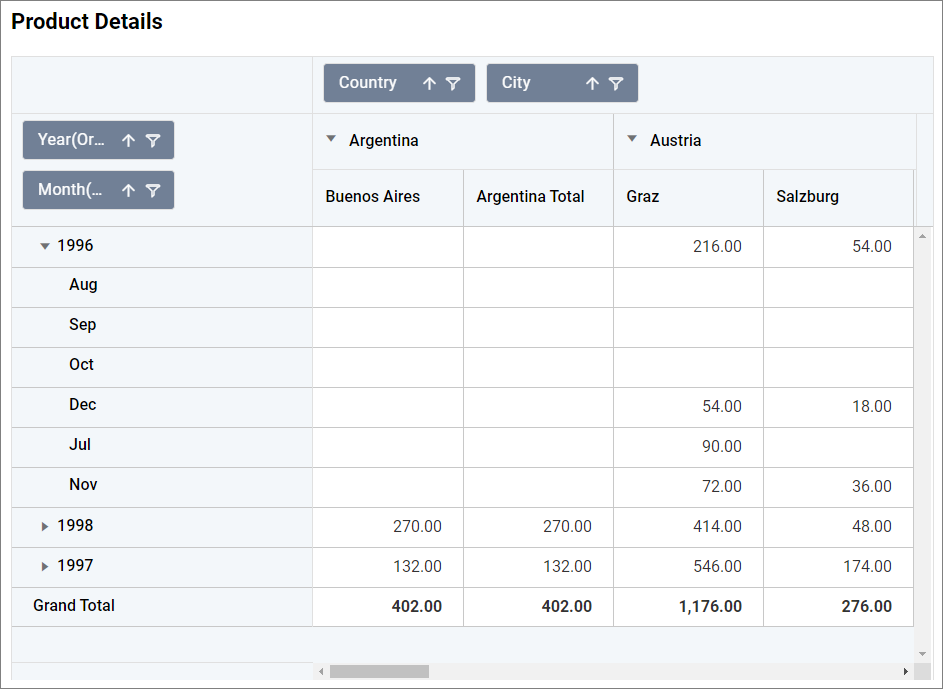Select the Grand Total row header

coord(74,606)
